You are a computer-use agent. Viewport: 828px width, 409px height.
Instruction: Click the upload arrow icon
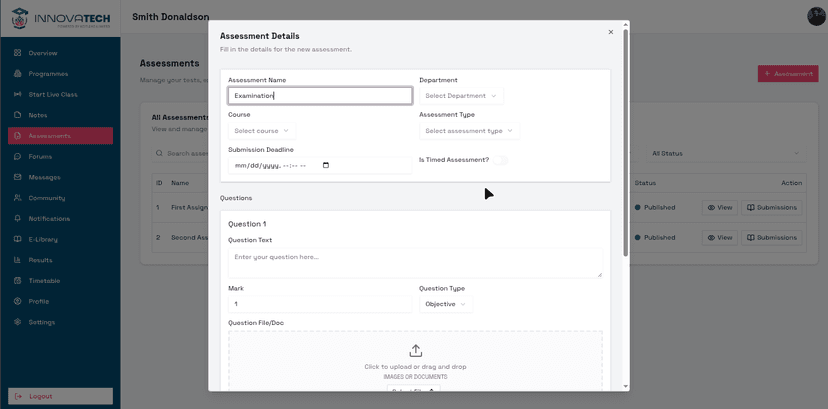415,351
